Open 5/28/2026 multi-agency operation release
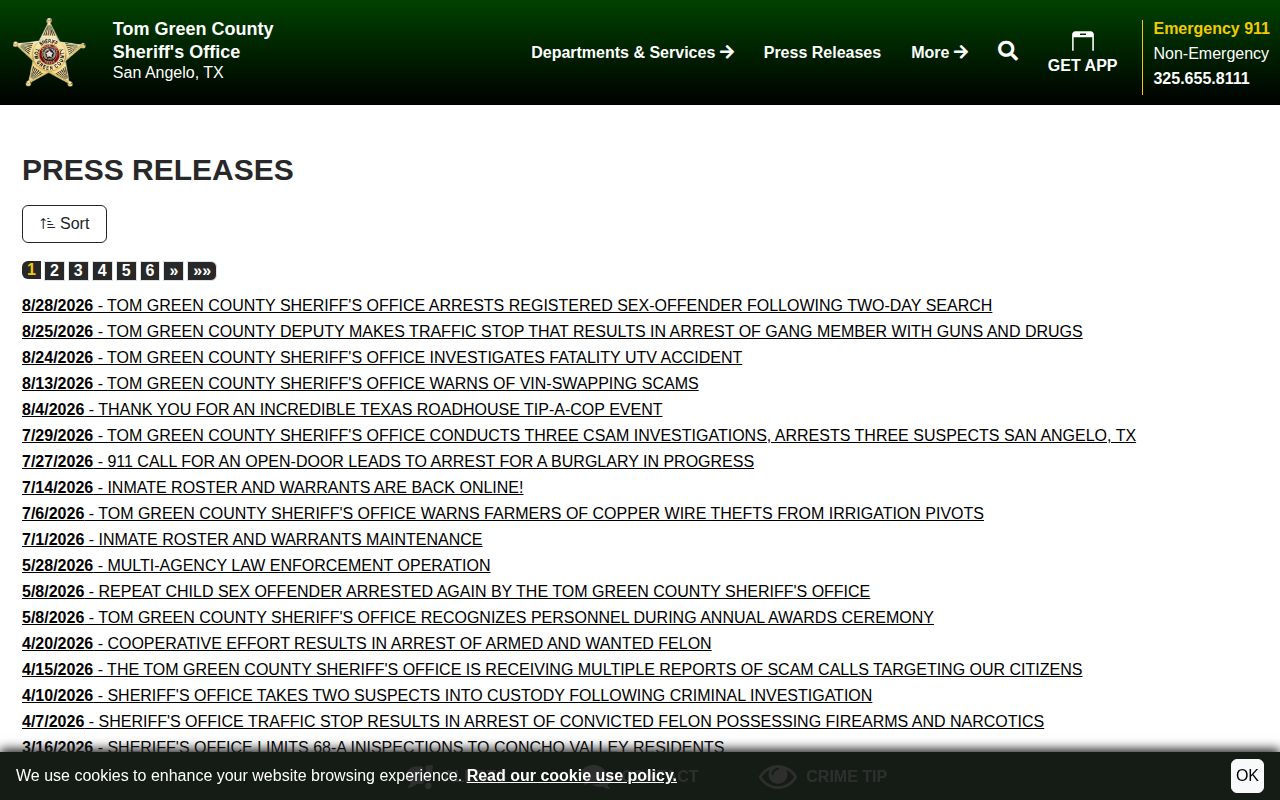Viewport: 1280px width, 800px height. (x=256, y=565)
